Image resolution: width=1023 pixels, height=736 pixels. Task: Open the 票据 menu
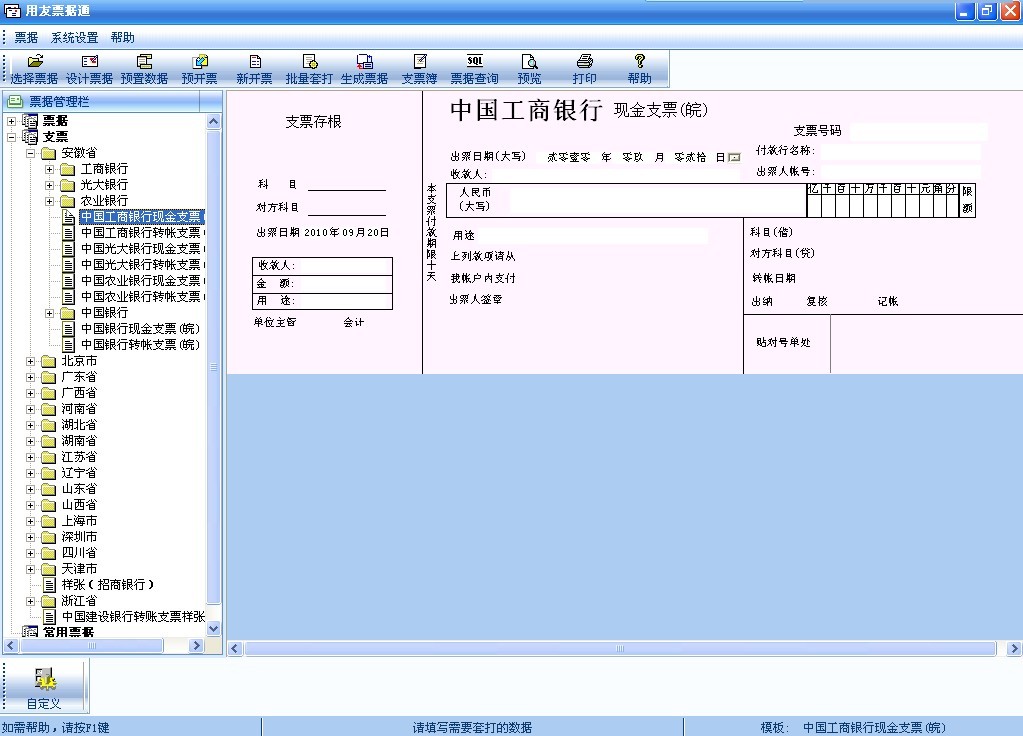pyautogui.click(x=26, y=38)
